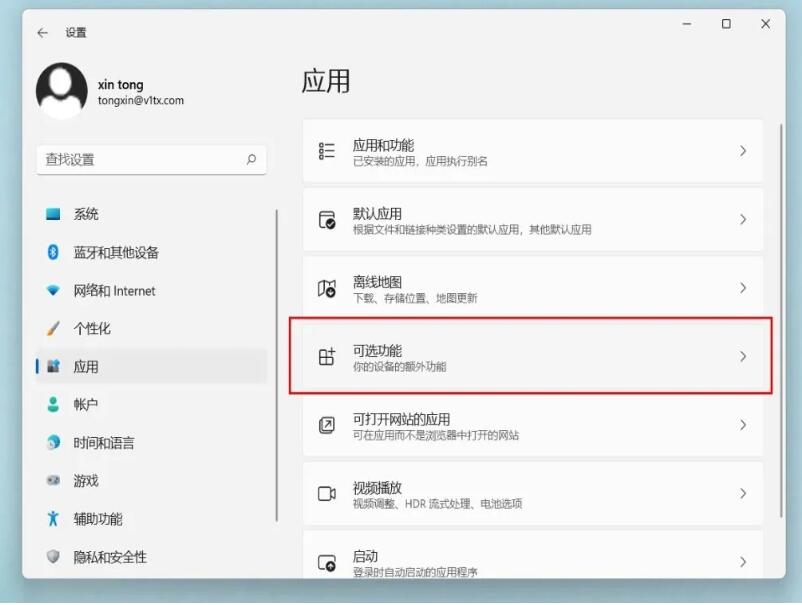Click the 启动 startup icon
This screenshot has width=802, height=605.
pos(325,562)
